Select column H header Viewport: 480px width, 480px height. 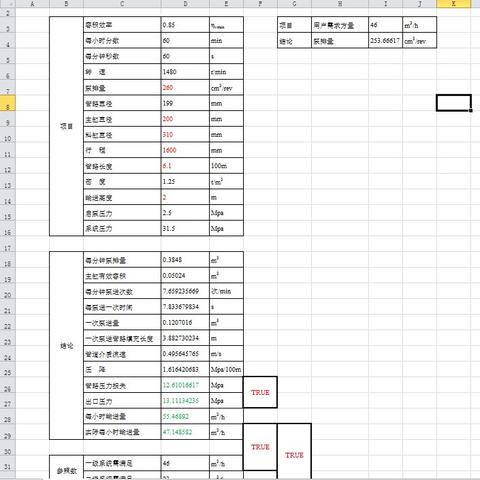pos(340,4)
